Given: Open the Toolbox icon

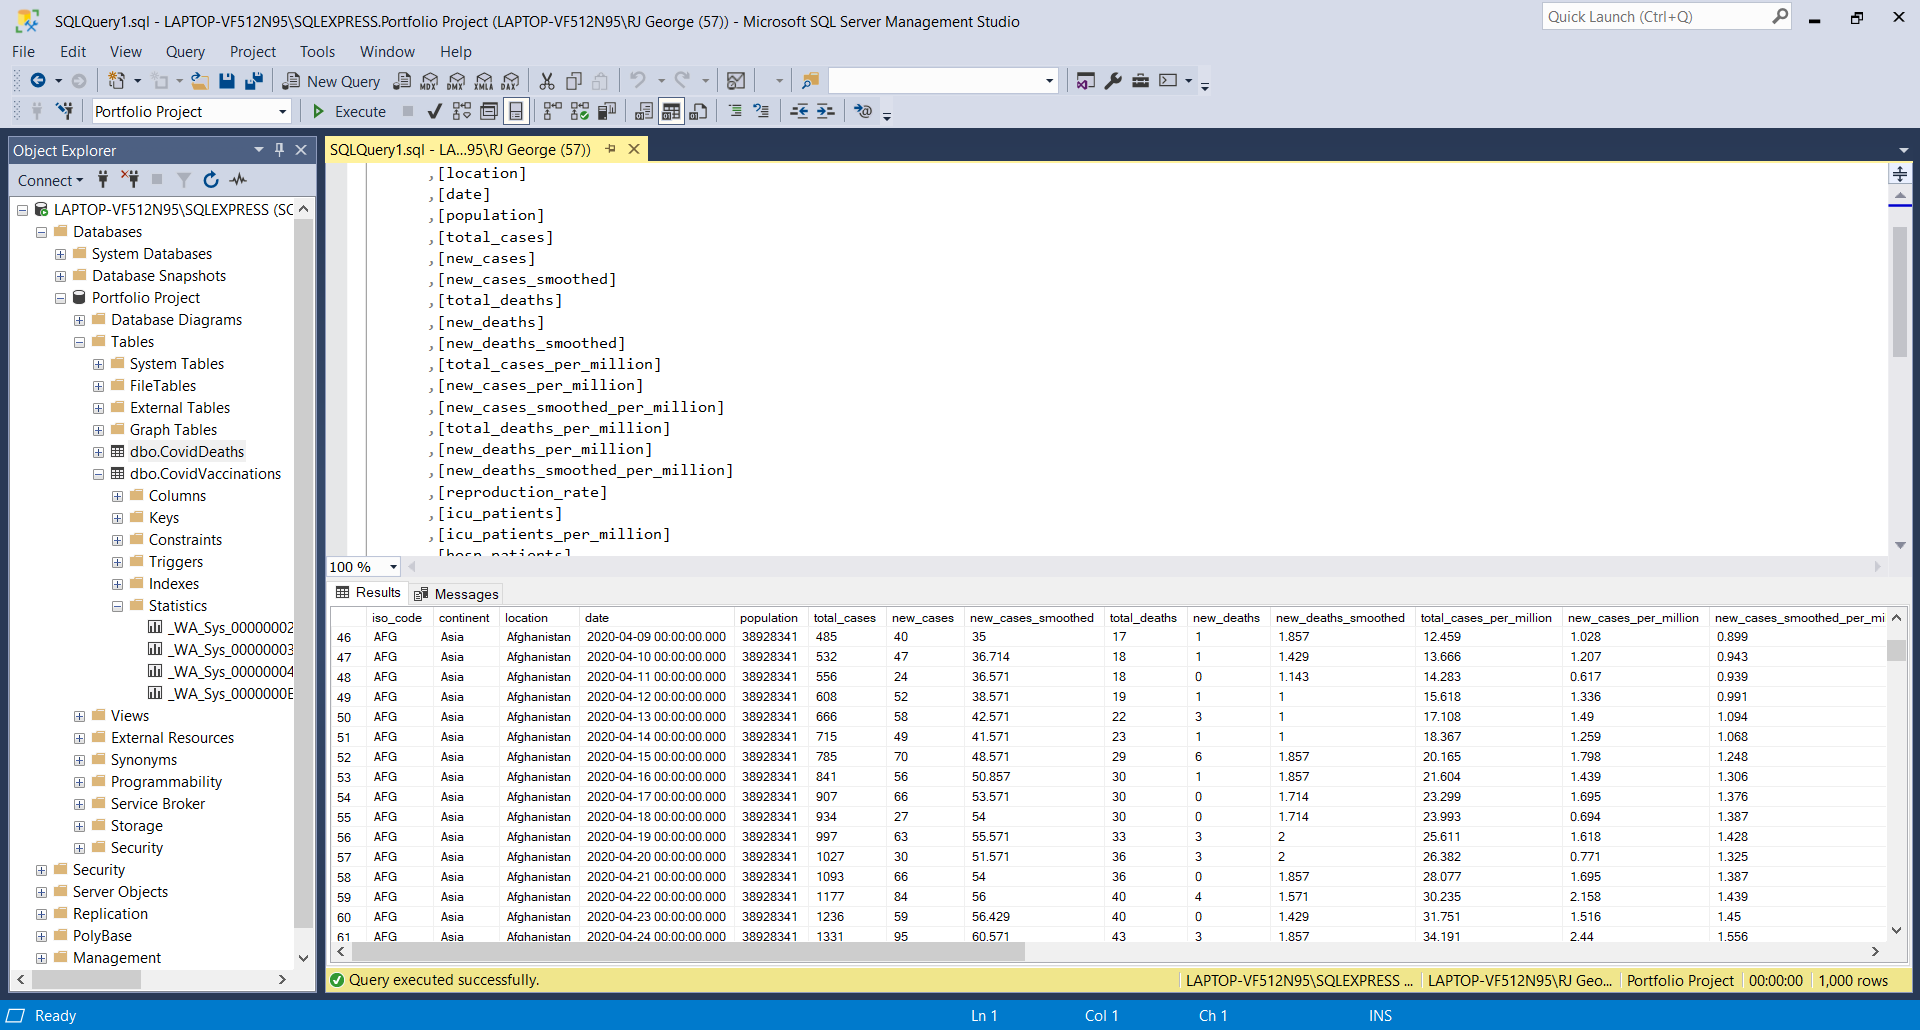Looking at the screenshot, I should 1140,81.
